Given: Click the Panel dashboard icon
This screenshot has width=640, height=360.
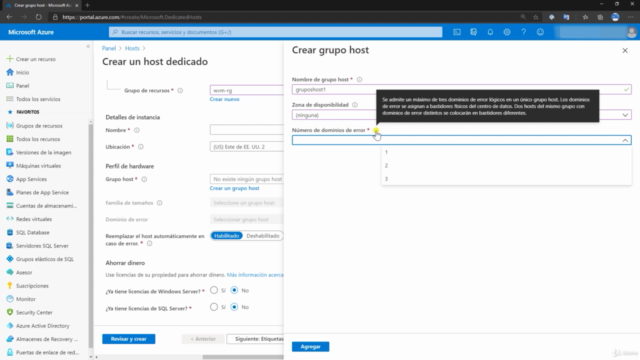Looking at the screenshot, I should point(10,86).
